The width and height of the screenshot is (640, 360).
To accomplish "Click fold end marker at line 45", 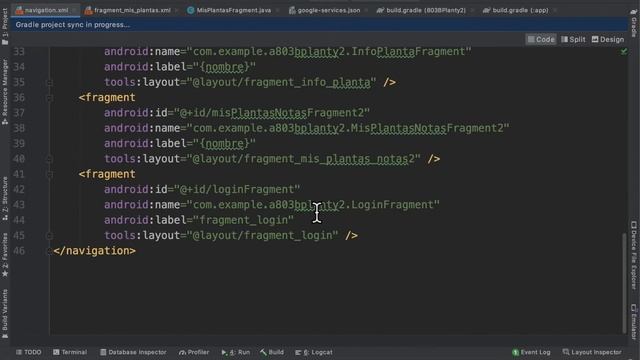I will (49, 236).
